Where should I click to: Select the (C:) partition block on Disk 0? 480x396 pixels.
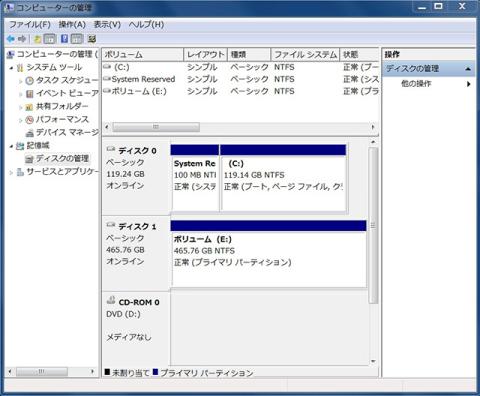pyautogui.click(x=283, y=178)
